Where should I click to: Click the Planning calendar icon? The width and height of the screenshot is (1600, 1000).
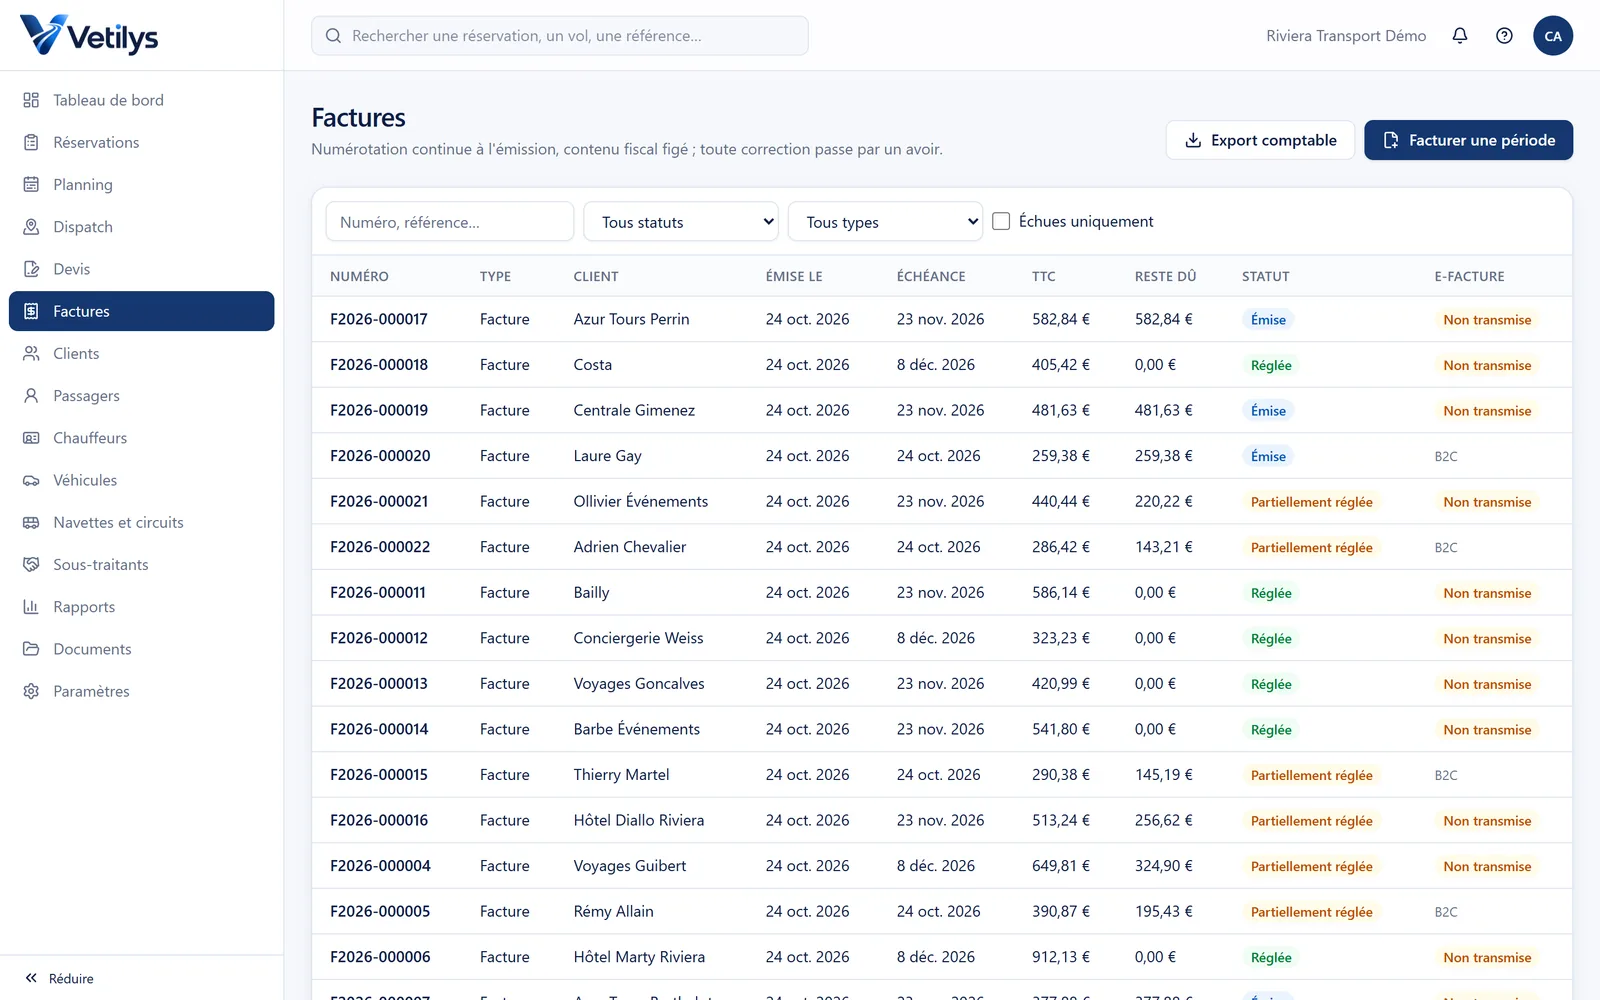click(31, 184)
